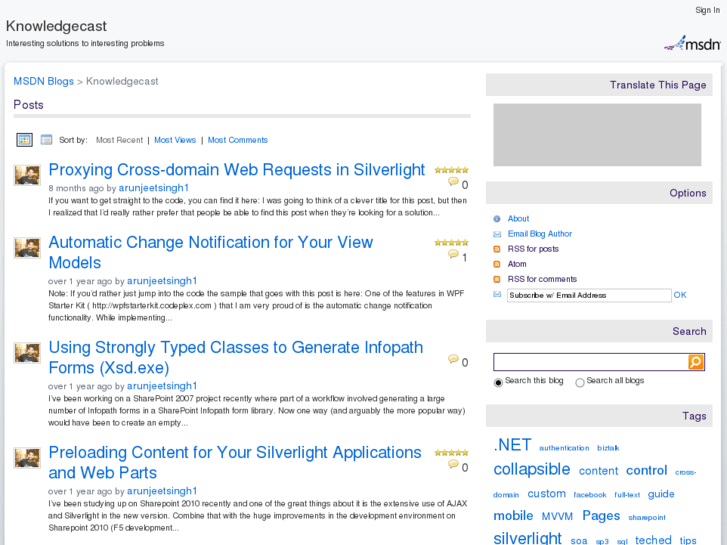Click the blog search text box

pyautogui.click(x=591, y=362)
